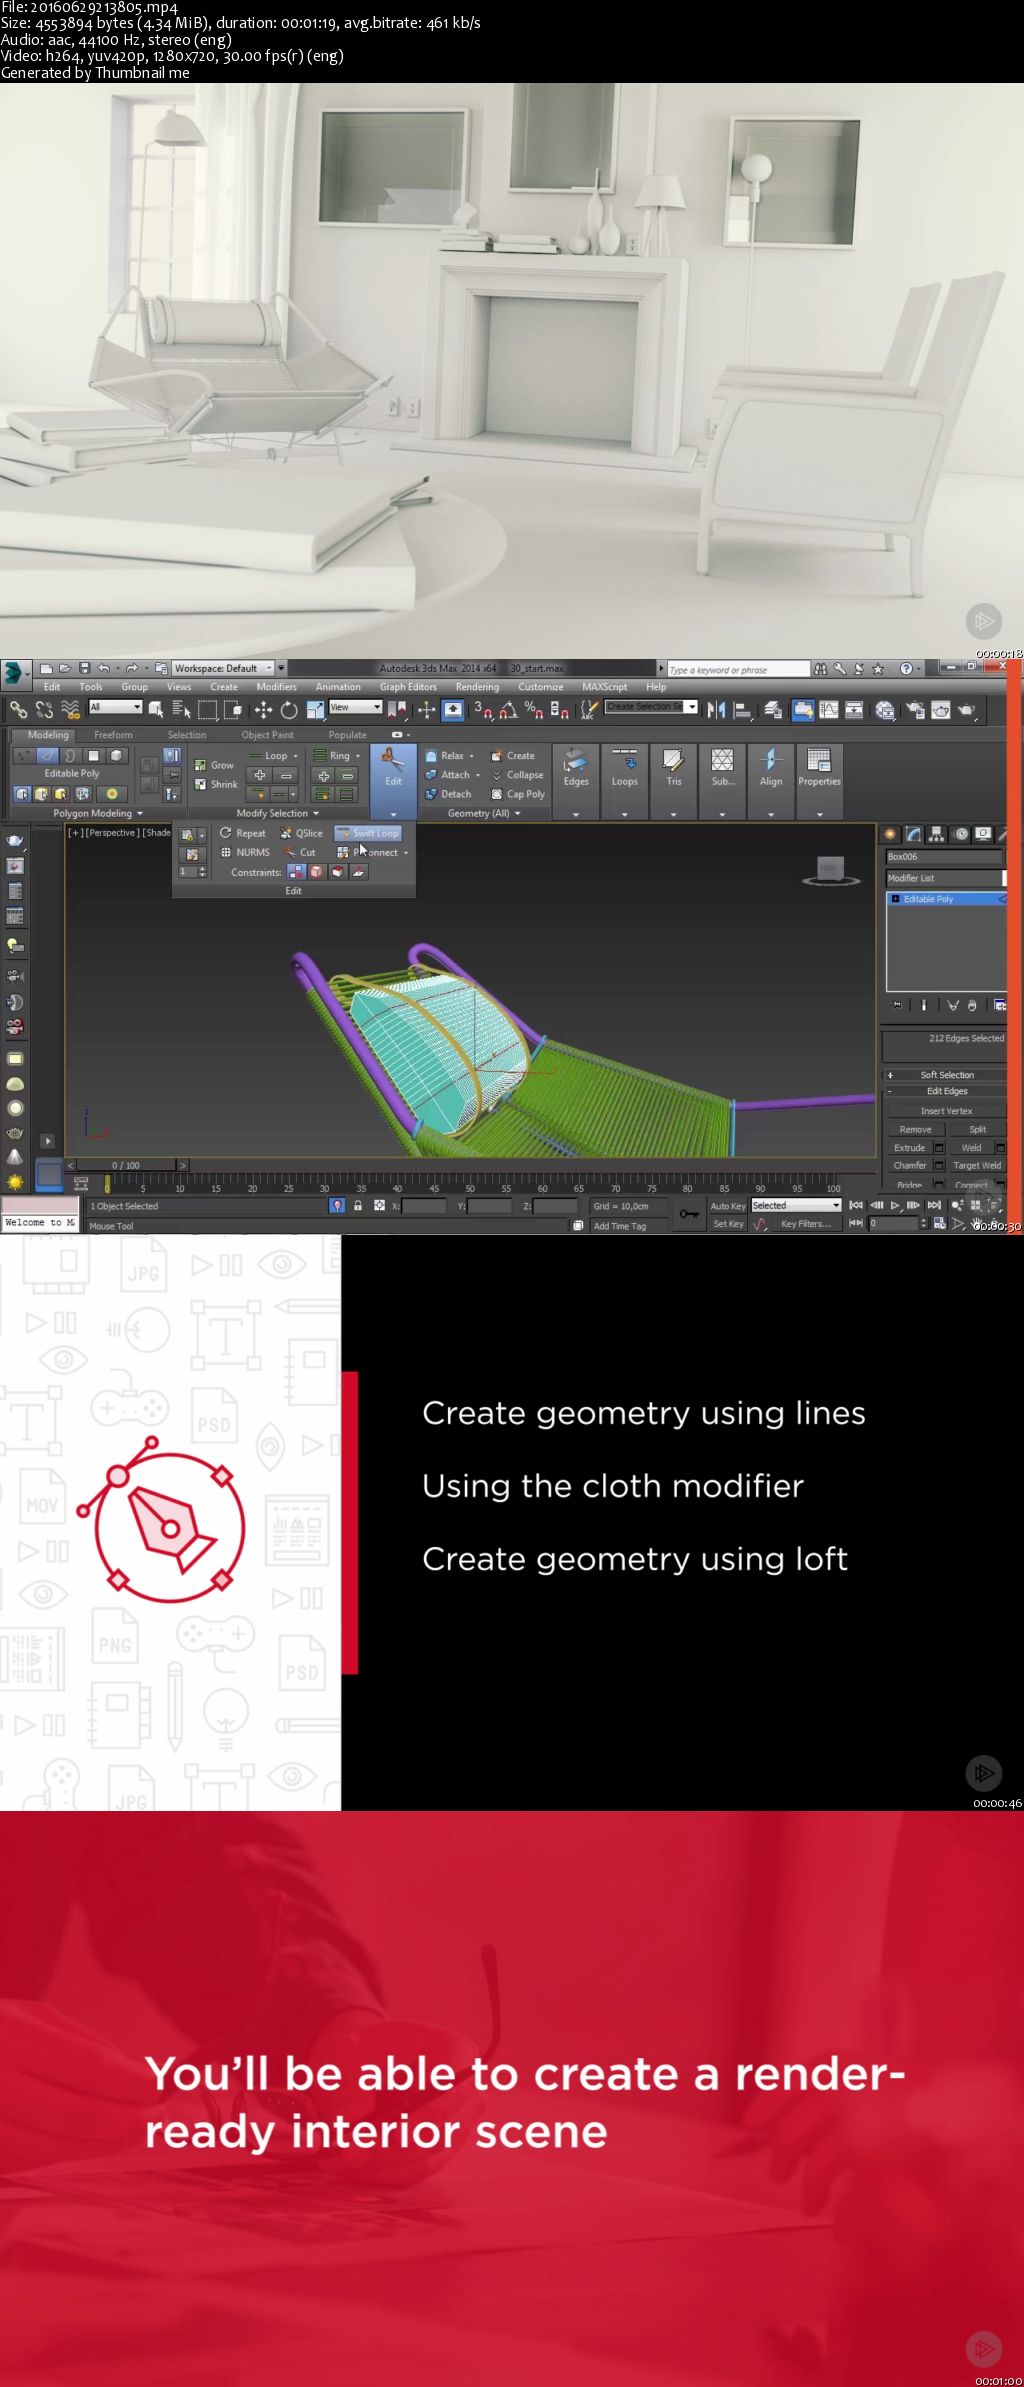Open the Graph Editors menu
This screenshot has width=1024, height=2387.
tap(408, 687)
